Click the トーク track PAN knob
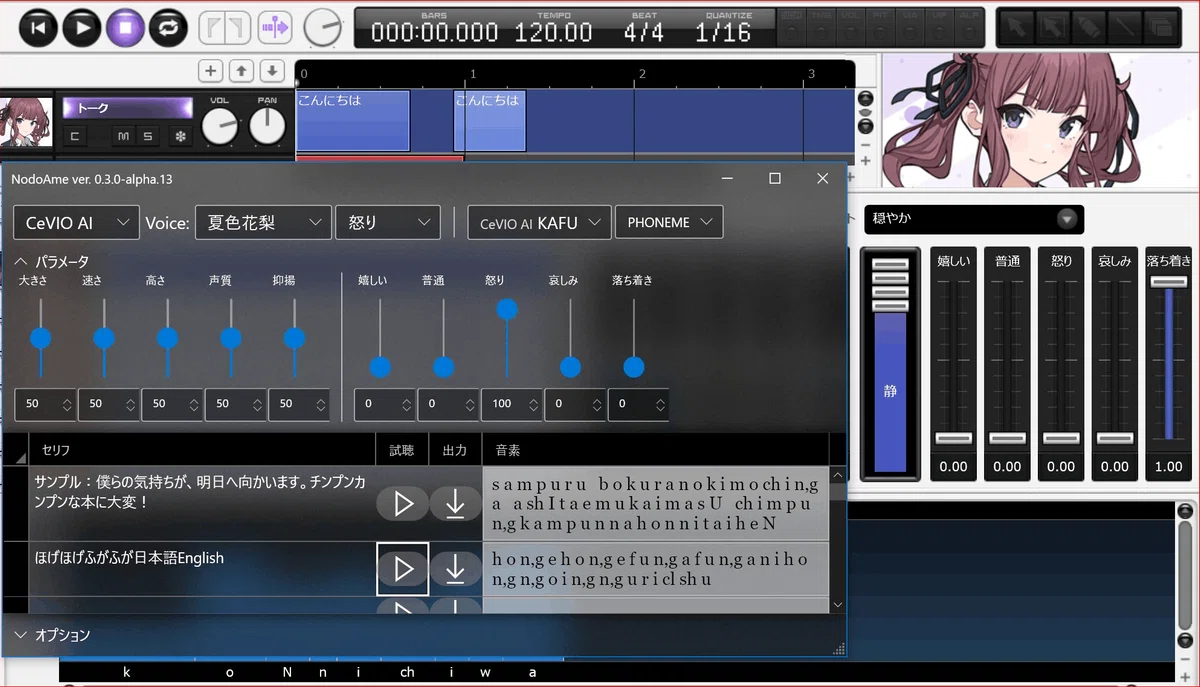Image resolution: width=1200 pixels, height=687 pixels. pyautogui.click(x=267, y=126)
